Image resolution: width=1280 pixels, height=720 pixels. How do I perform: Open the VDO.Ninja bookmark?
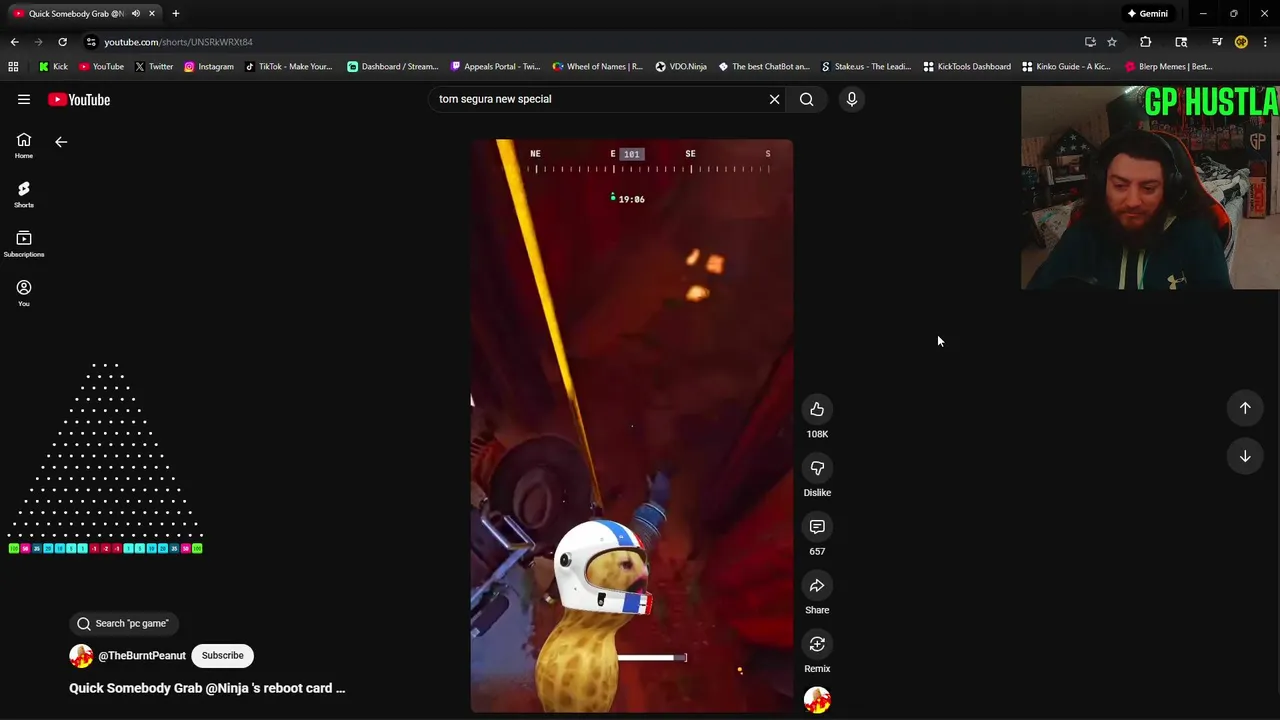click(x=681, y=67)
